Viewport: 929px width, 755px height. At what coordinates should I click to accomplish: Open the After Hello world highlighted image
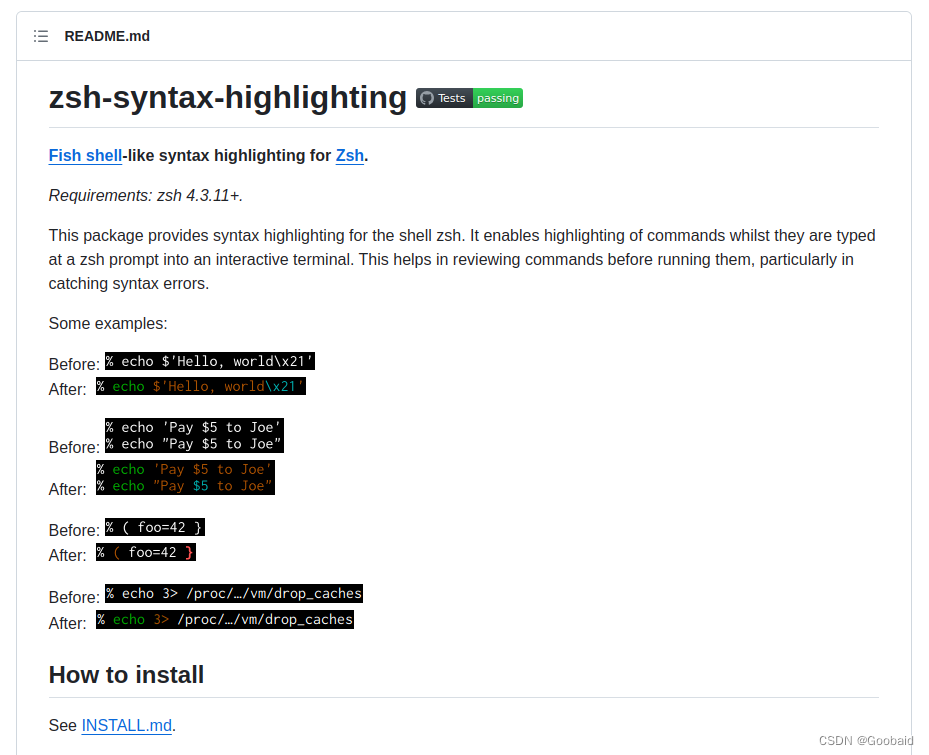(x=201, y=386)
